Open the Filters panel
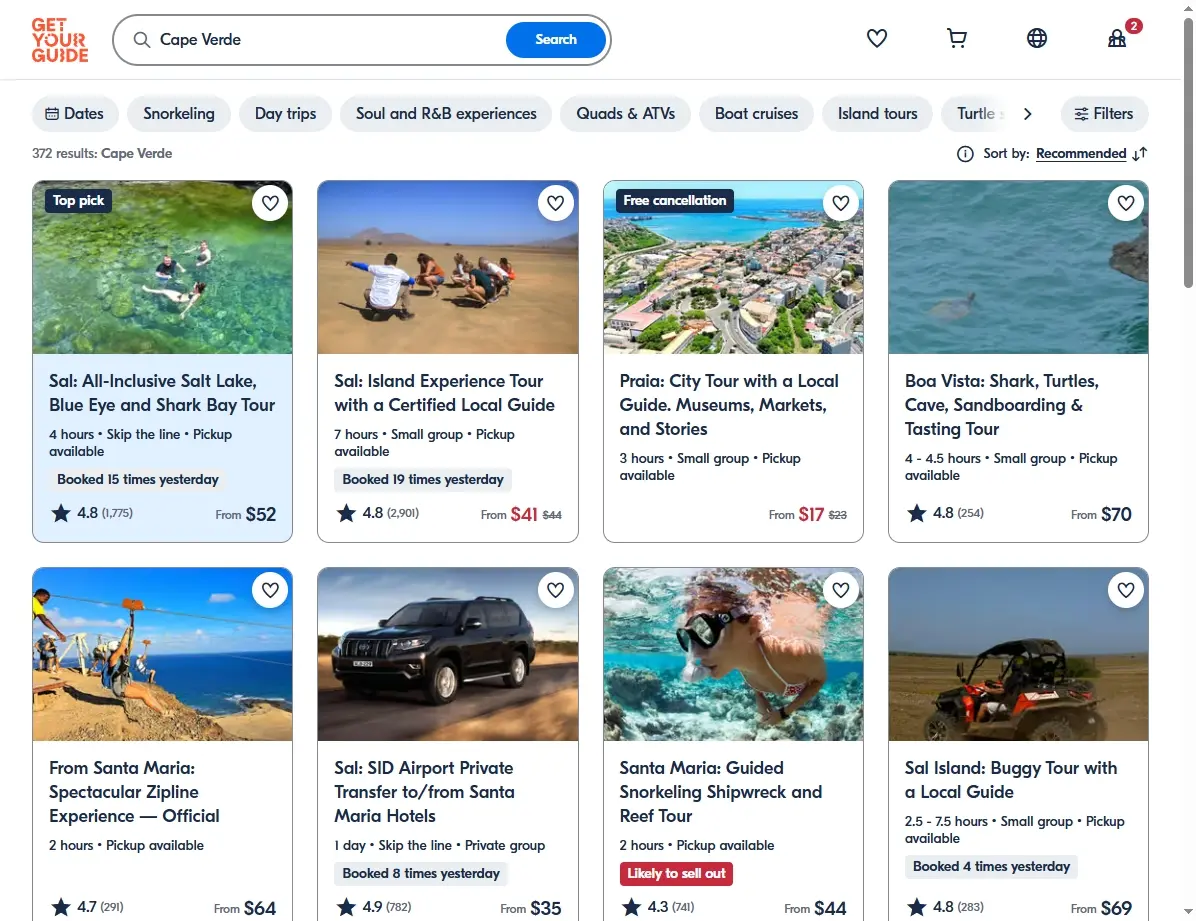Viewport: 1196px width, 921px height. click(x=1104, y=114)
